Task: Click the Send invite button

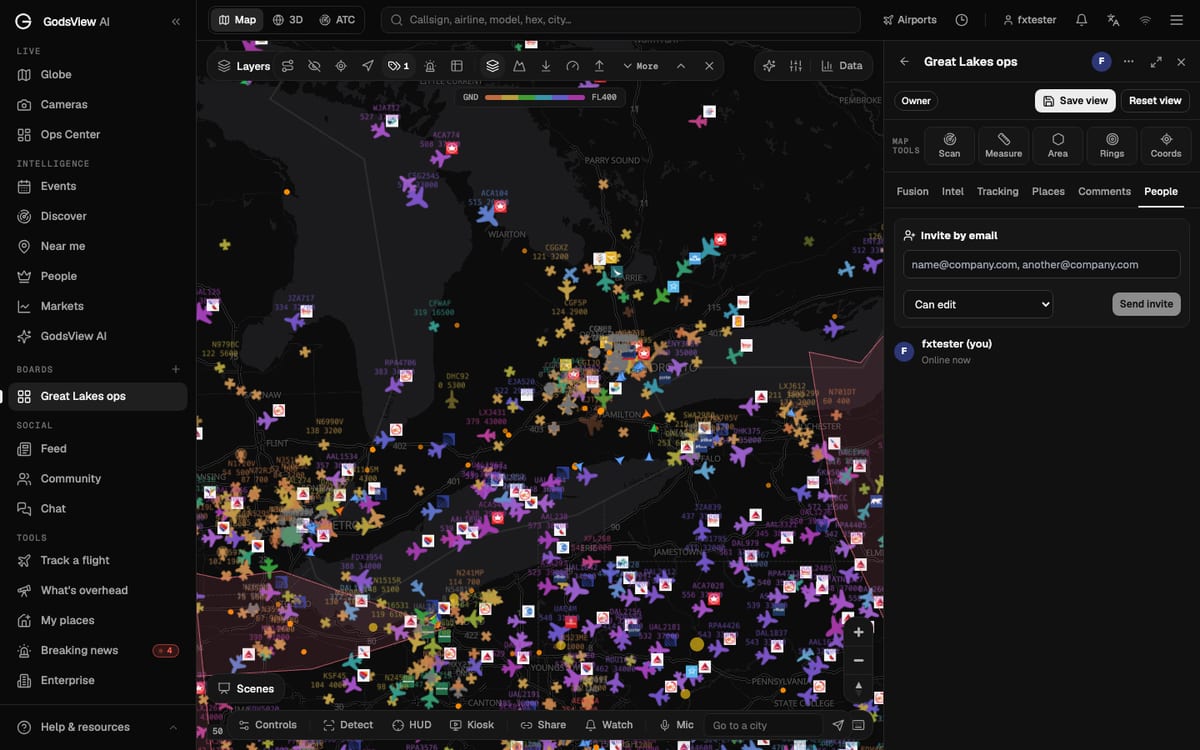Action: click(x=1146, y=304)
